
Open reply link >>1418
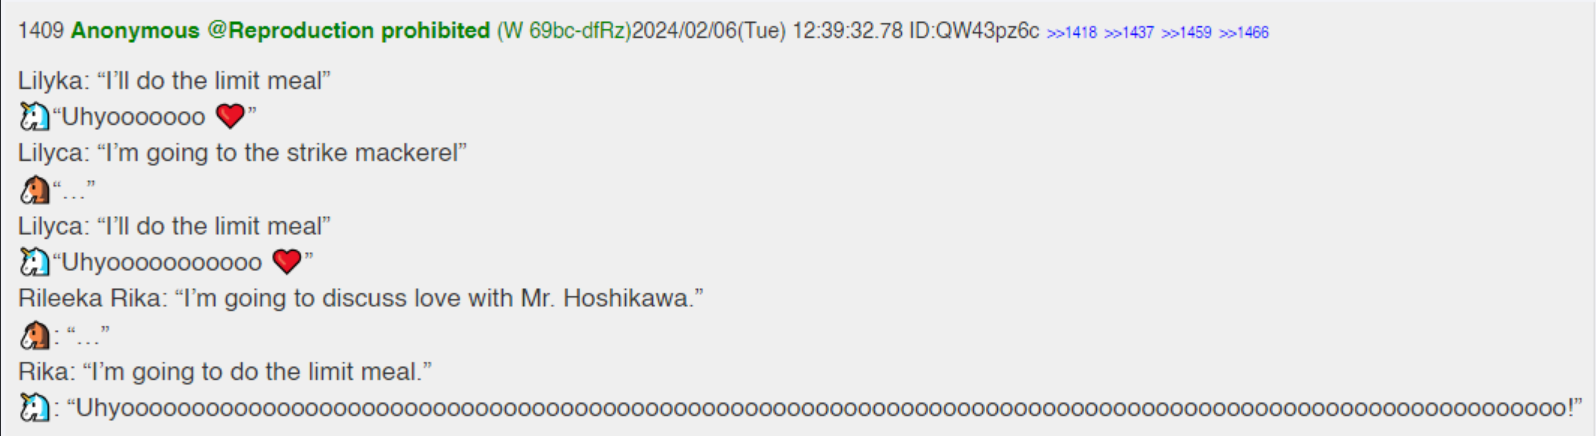[1071, 33]
